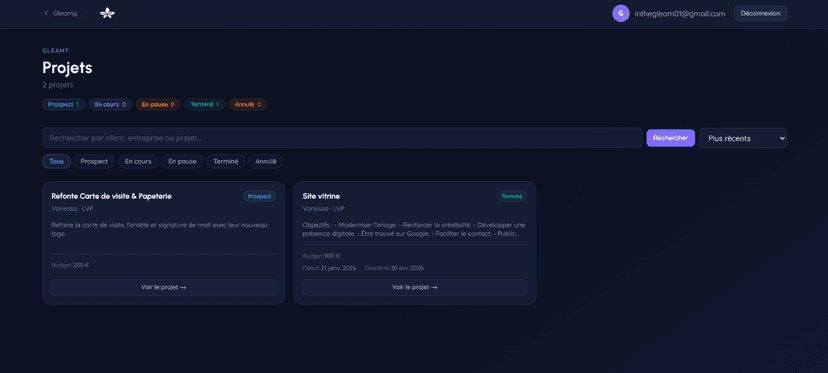Click the Terminé tag on Site vitrine card
Image resolution: width=828 pixels, height=373 pixels.
(512, 196)
